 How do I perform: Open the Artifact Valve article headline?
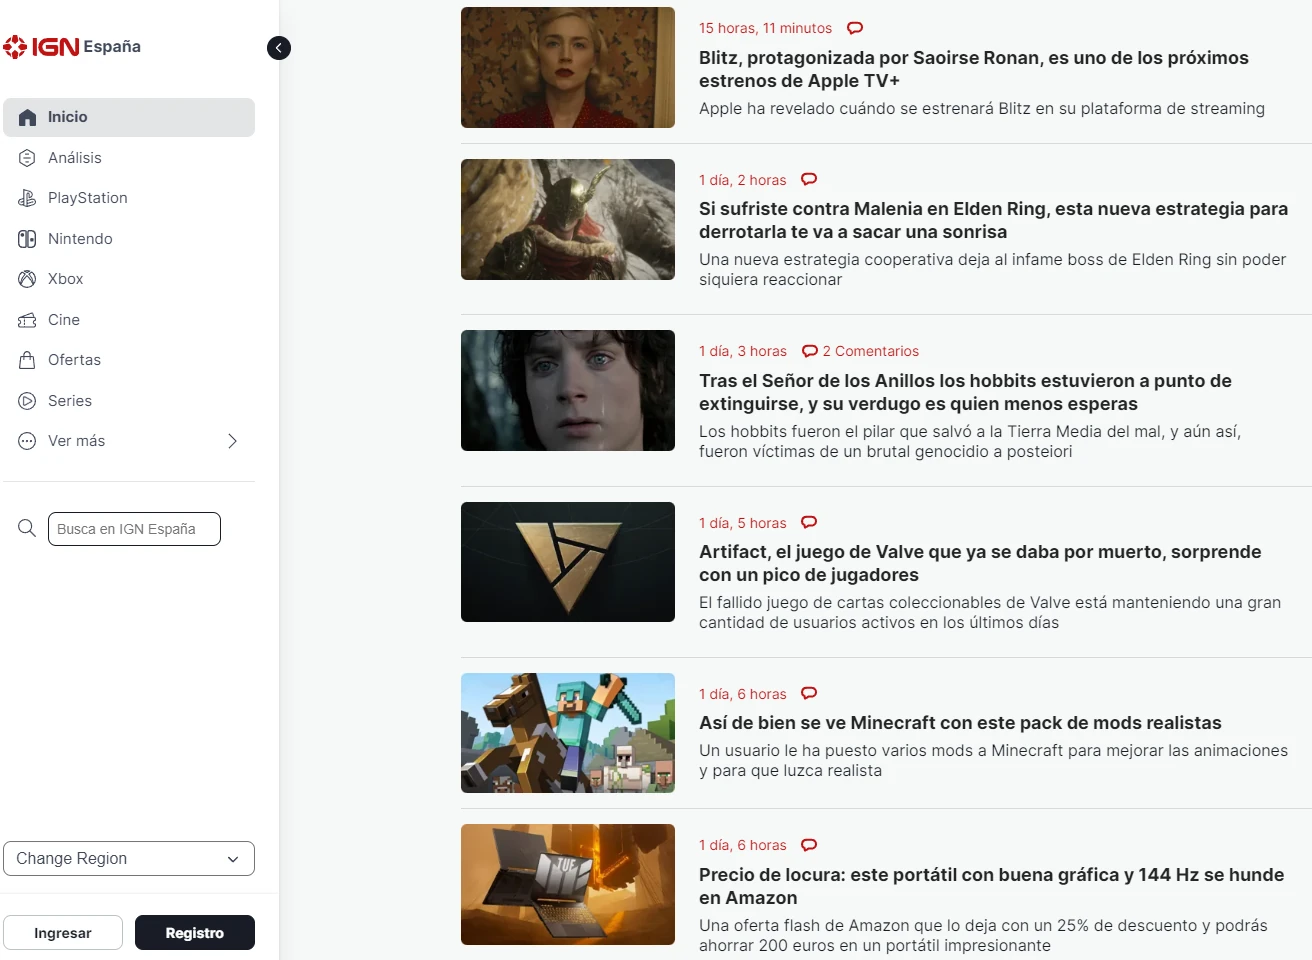[x=980, y=563]
